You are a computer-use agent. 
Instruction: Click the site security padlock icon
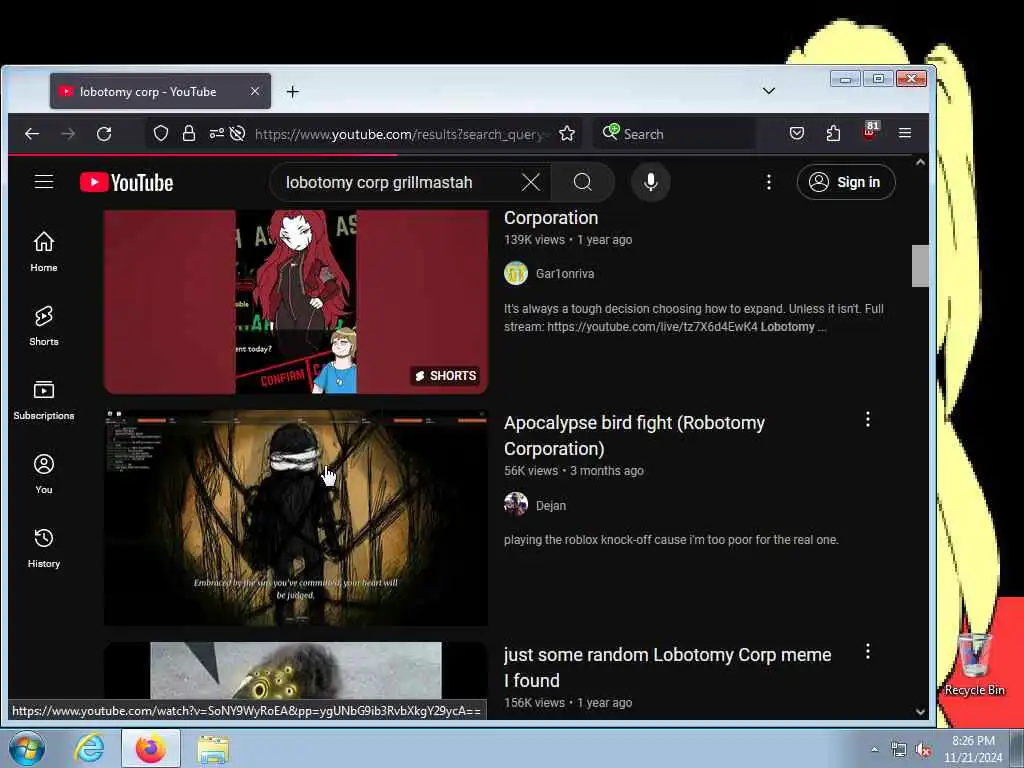click(x=189, y=134)
